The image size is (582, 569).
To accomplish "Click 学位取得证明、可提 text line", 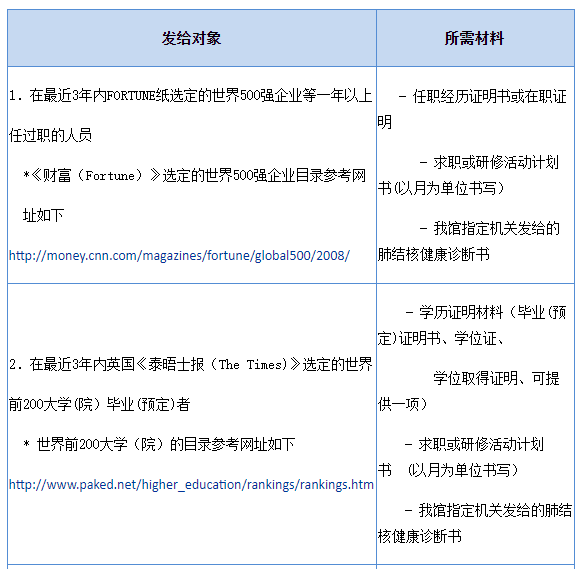I will [x=496, y=379].
